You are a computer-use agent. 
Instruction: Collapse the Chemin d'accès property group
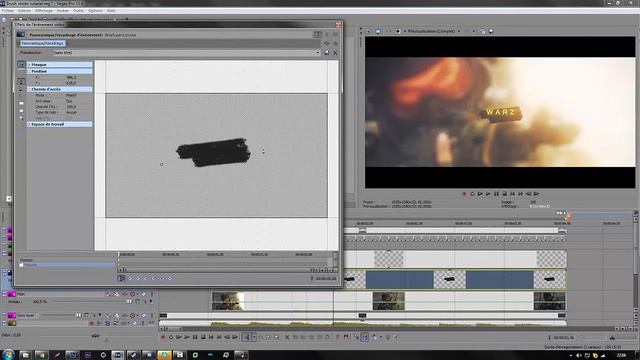tap(29, 89)
